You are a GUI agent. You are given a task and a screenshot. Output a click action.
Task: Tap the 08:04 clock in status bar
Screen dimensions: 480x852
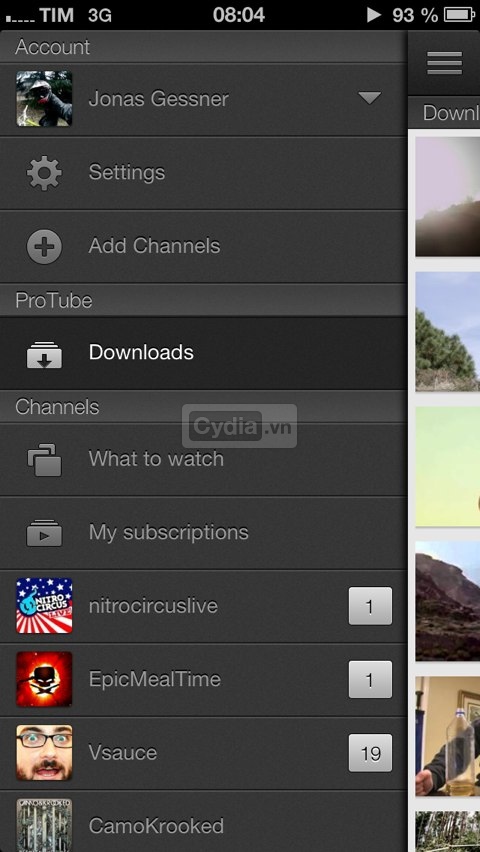239,15
